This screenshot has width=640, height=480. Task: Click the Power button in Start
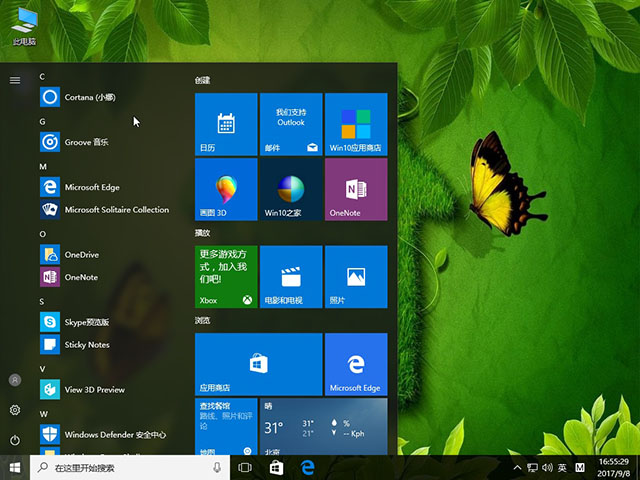coord(15,440)
